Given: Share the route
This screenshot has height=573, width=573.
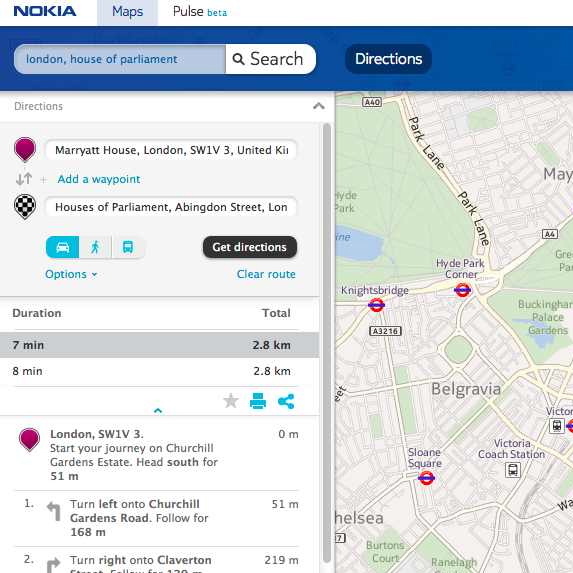Looking at the screenshot, I should [286, 401].
